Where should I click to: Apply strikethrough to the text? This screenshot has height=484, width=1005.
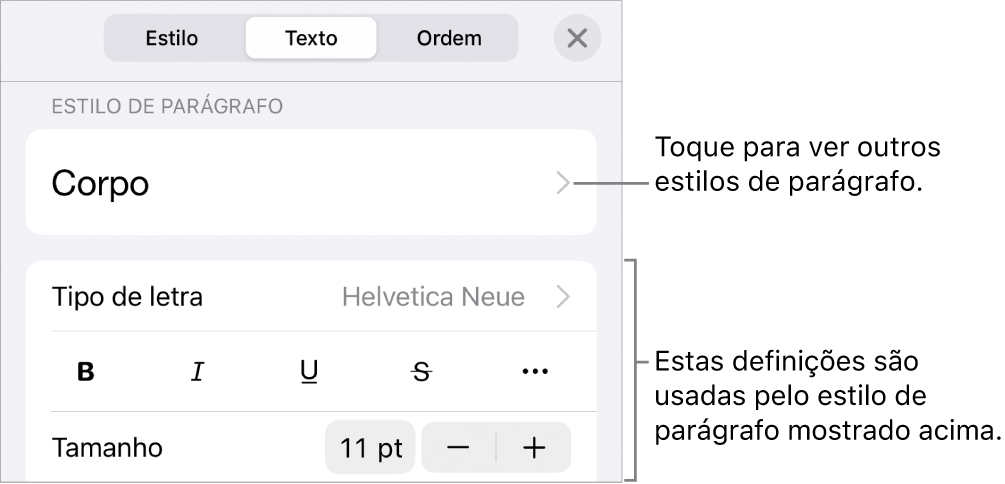[422, 372]
